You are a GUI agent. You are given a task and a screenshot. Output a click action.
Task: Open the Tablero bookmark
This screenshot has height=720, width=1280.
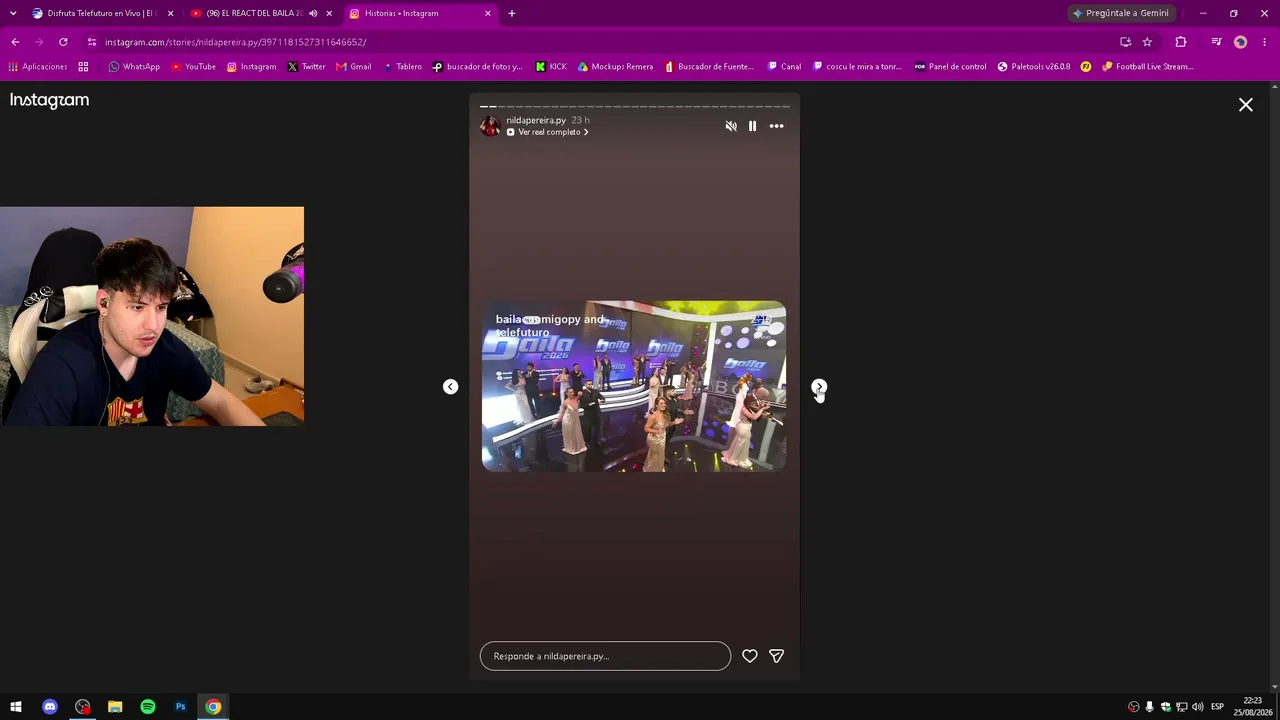point(402,67)
